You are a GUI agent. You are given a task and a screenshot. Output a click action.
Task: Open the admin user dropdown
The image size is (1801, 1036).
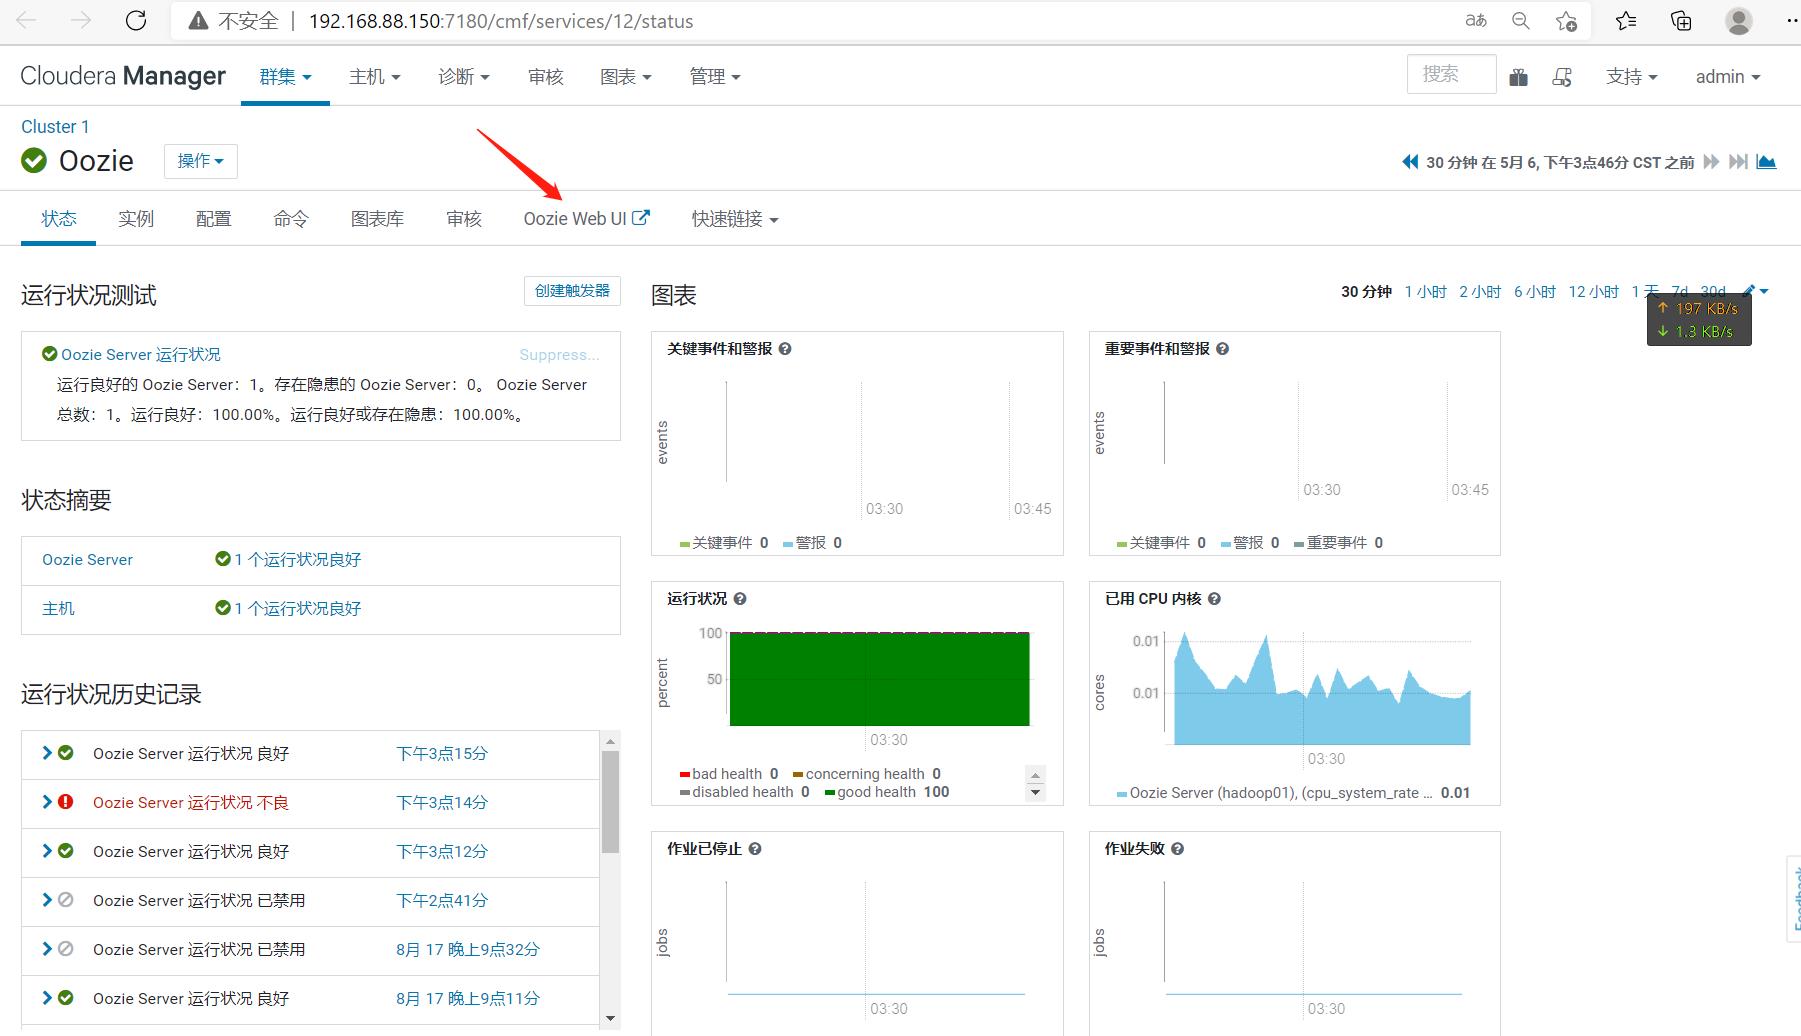tap(1728, 77)
